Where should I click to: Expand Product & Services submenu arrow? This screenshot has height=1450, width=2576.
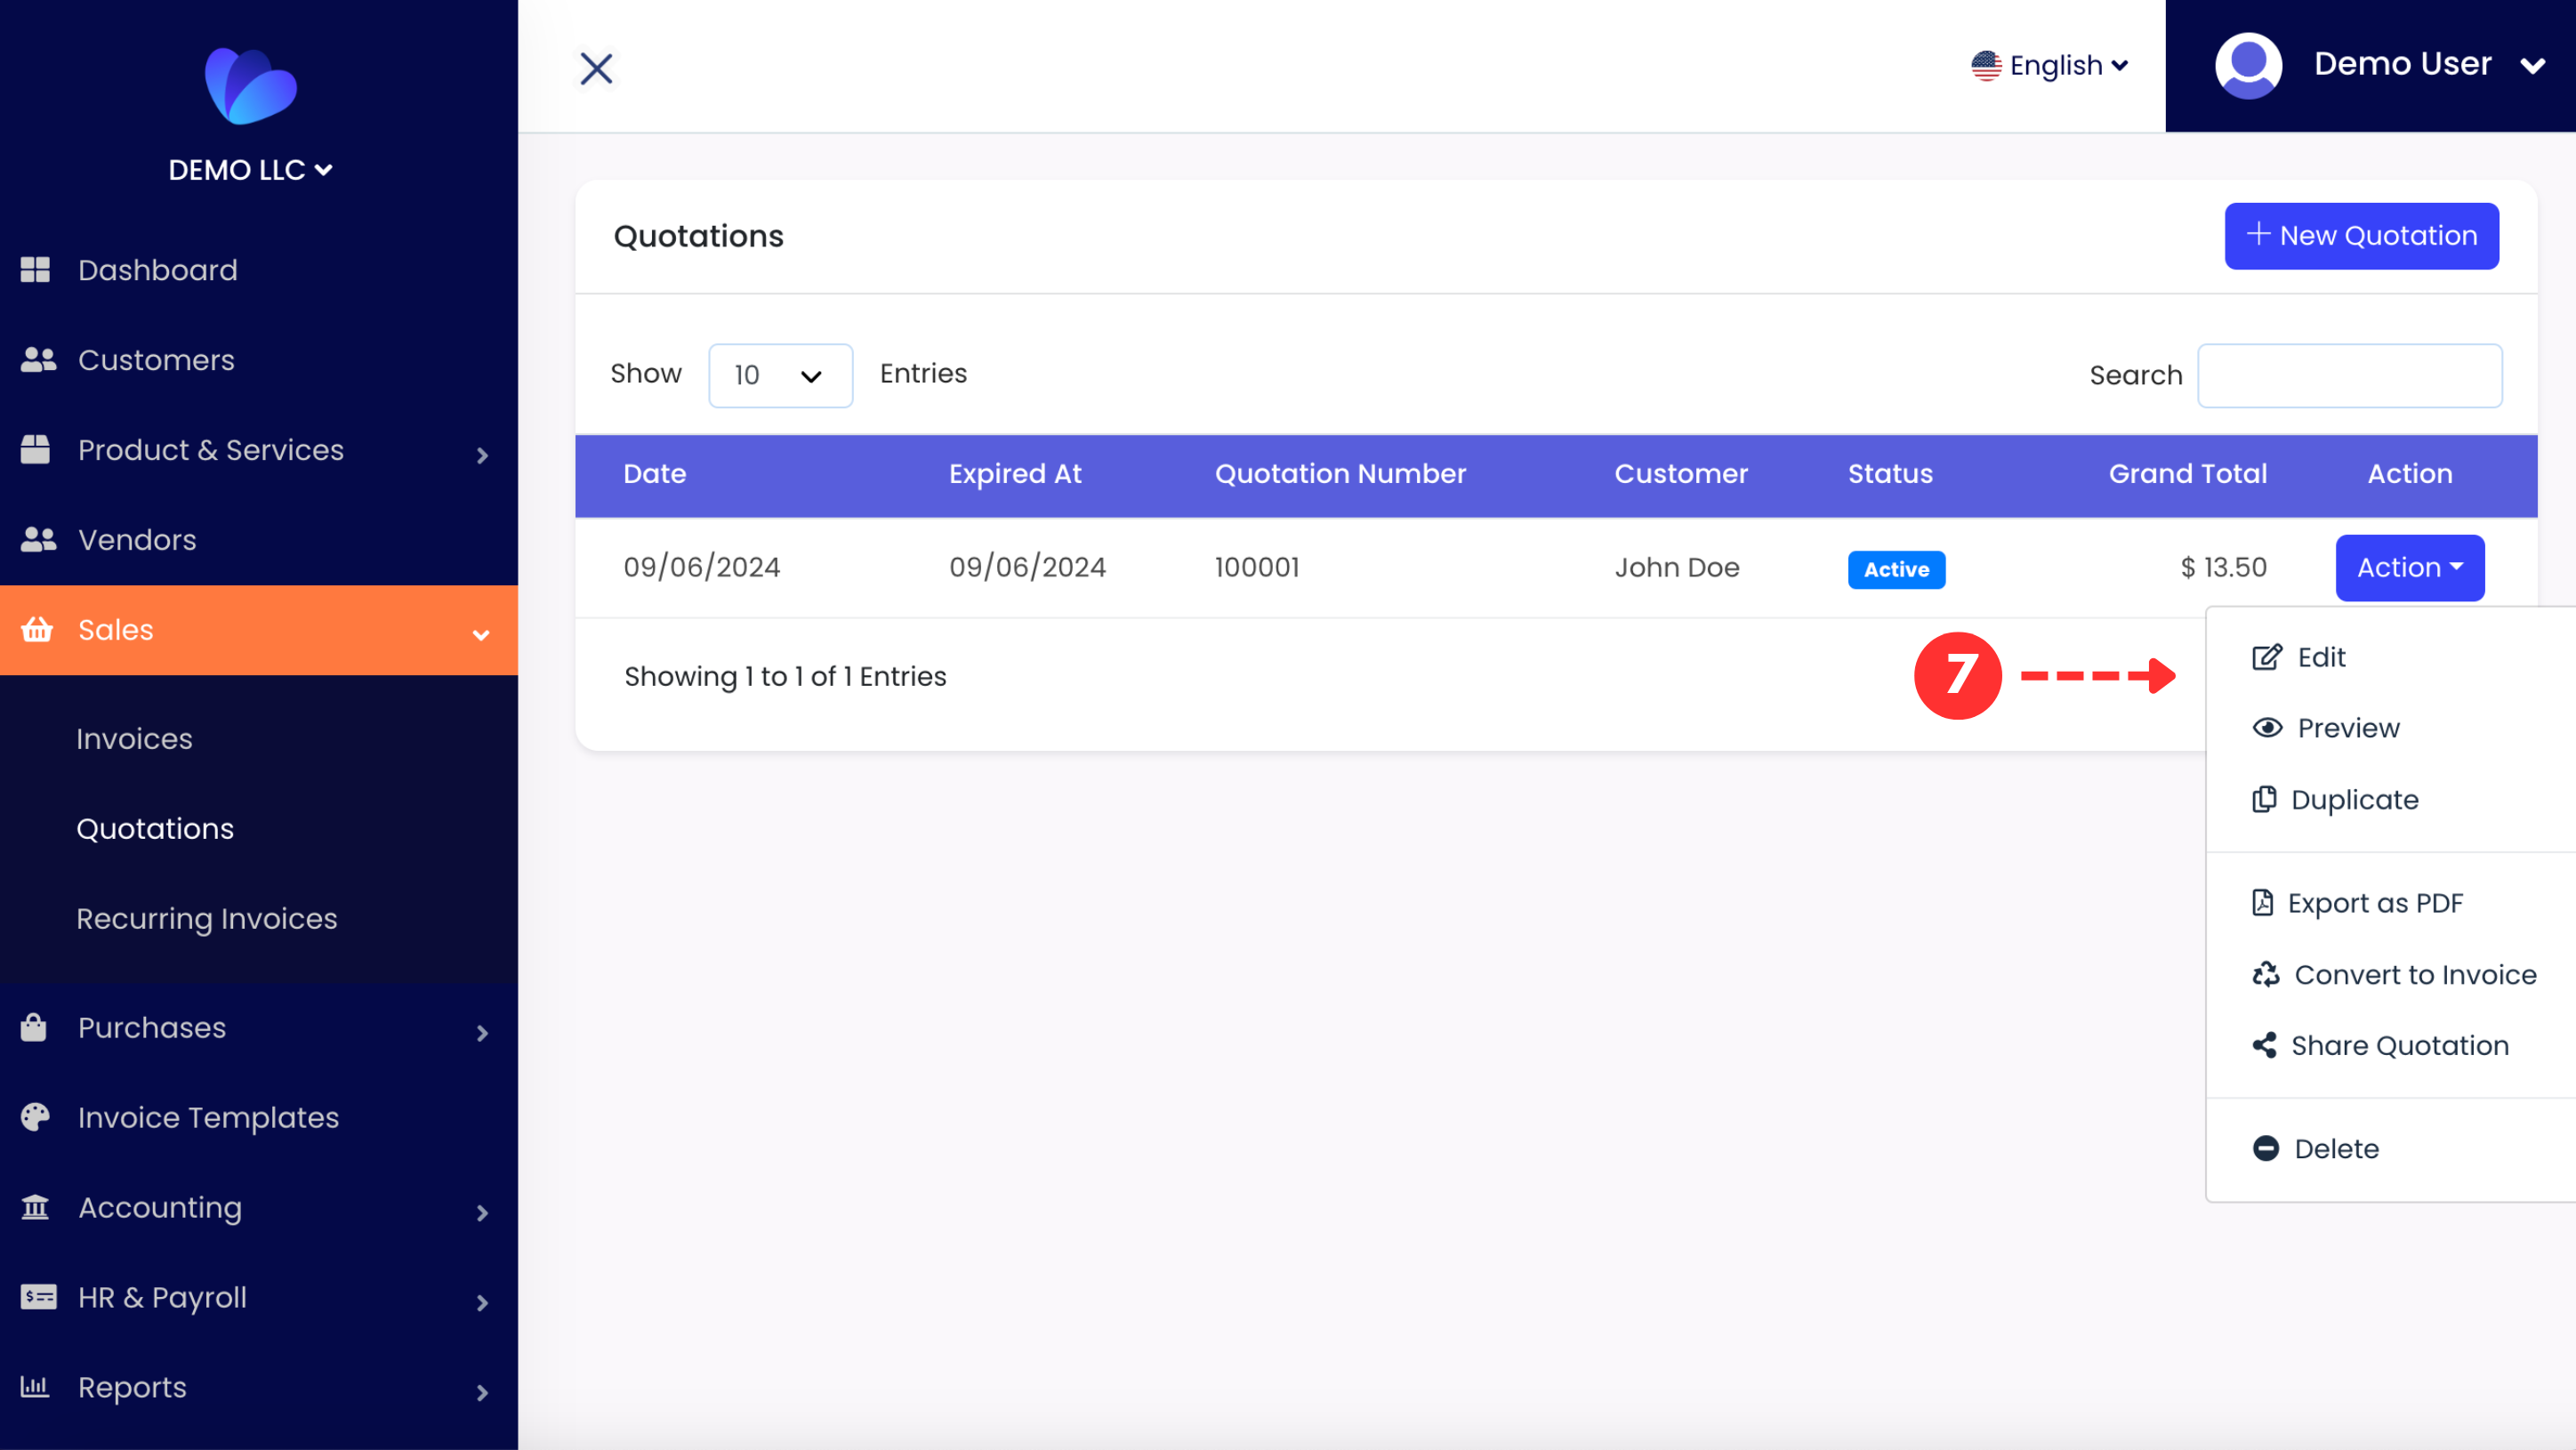(482, 456)
